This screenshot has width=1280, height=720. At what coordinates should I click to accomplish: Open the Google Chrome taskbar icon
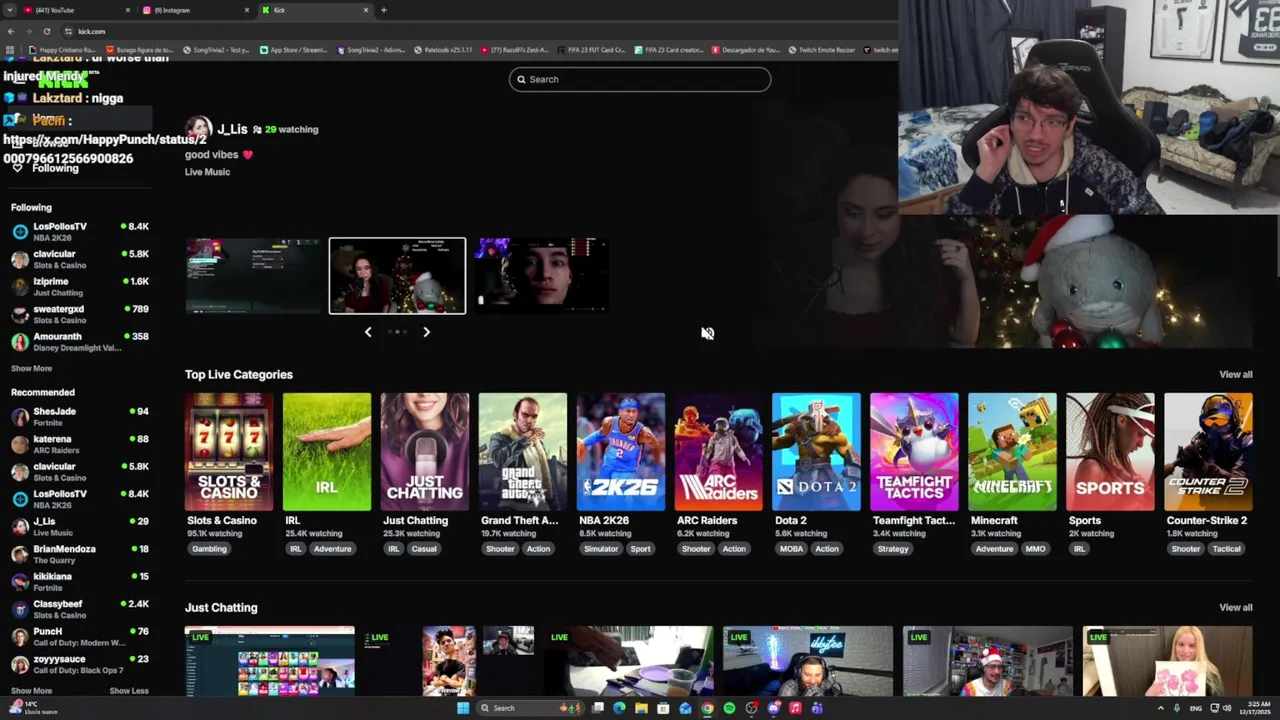pyautogui.click(x=707, y=708)
